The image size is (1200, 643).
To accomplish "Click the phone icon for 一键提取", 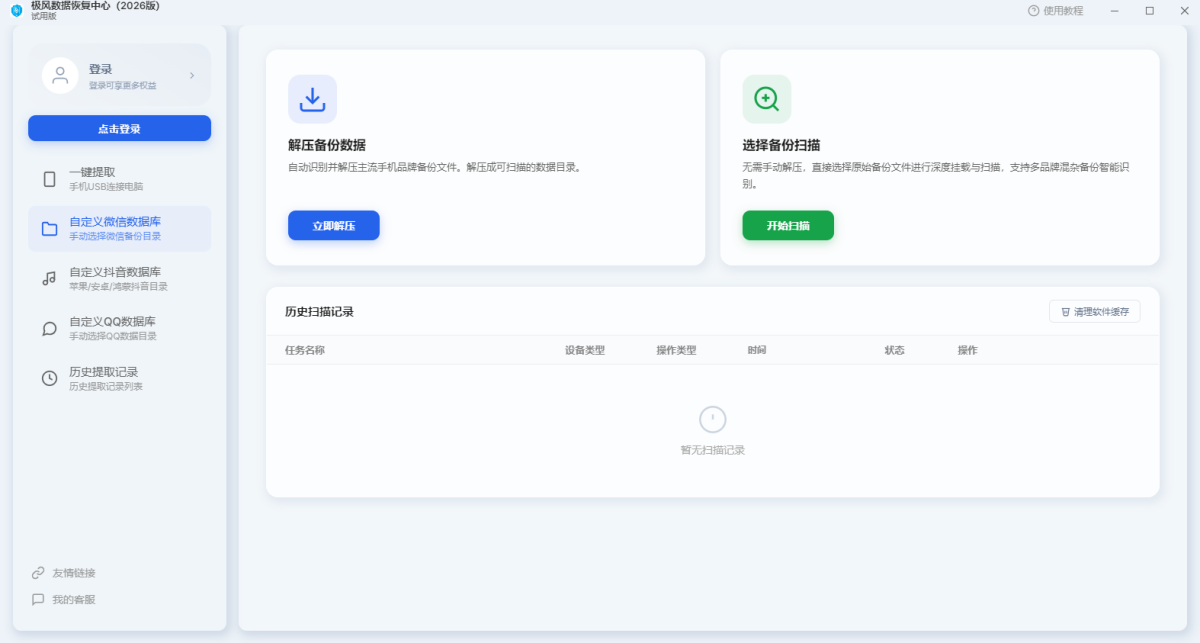I will pyautogui.click(x=49, y=179).
